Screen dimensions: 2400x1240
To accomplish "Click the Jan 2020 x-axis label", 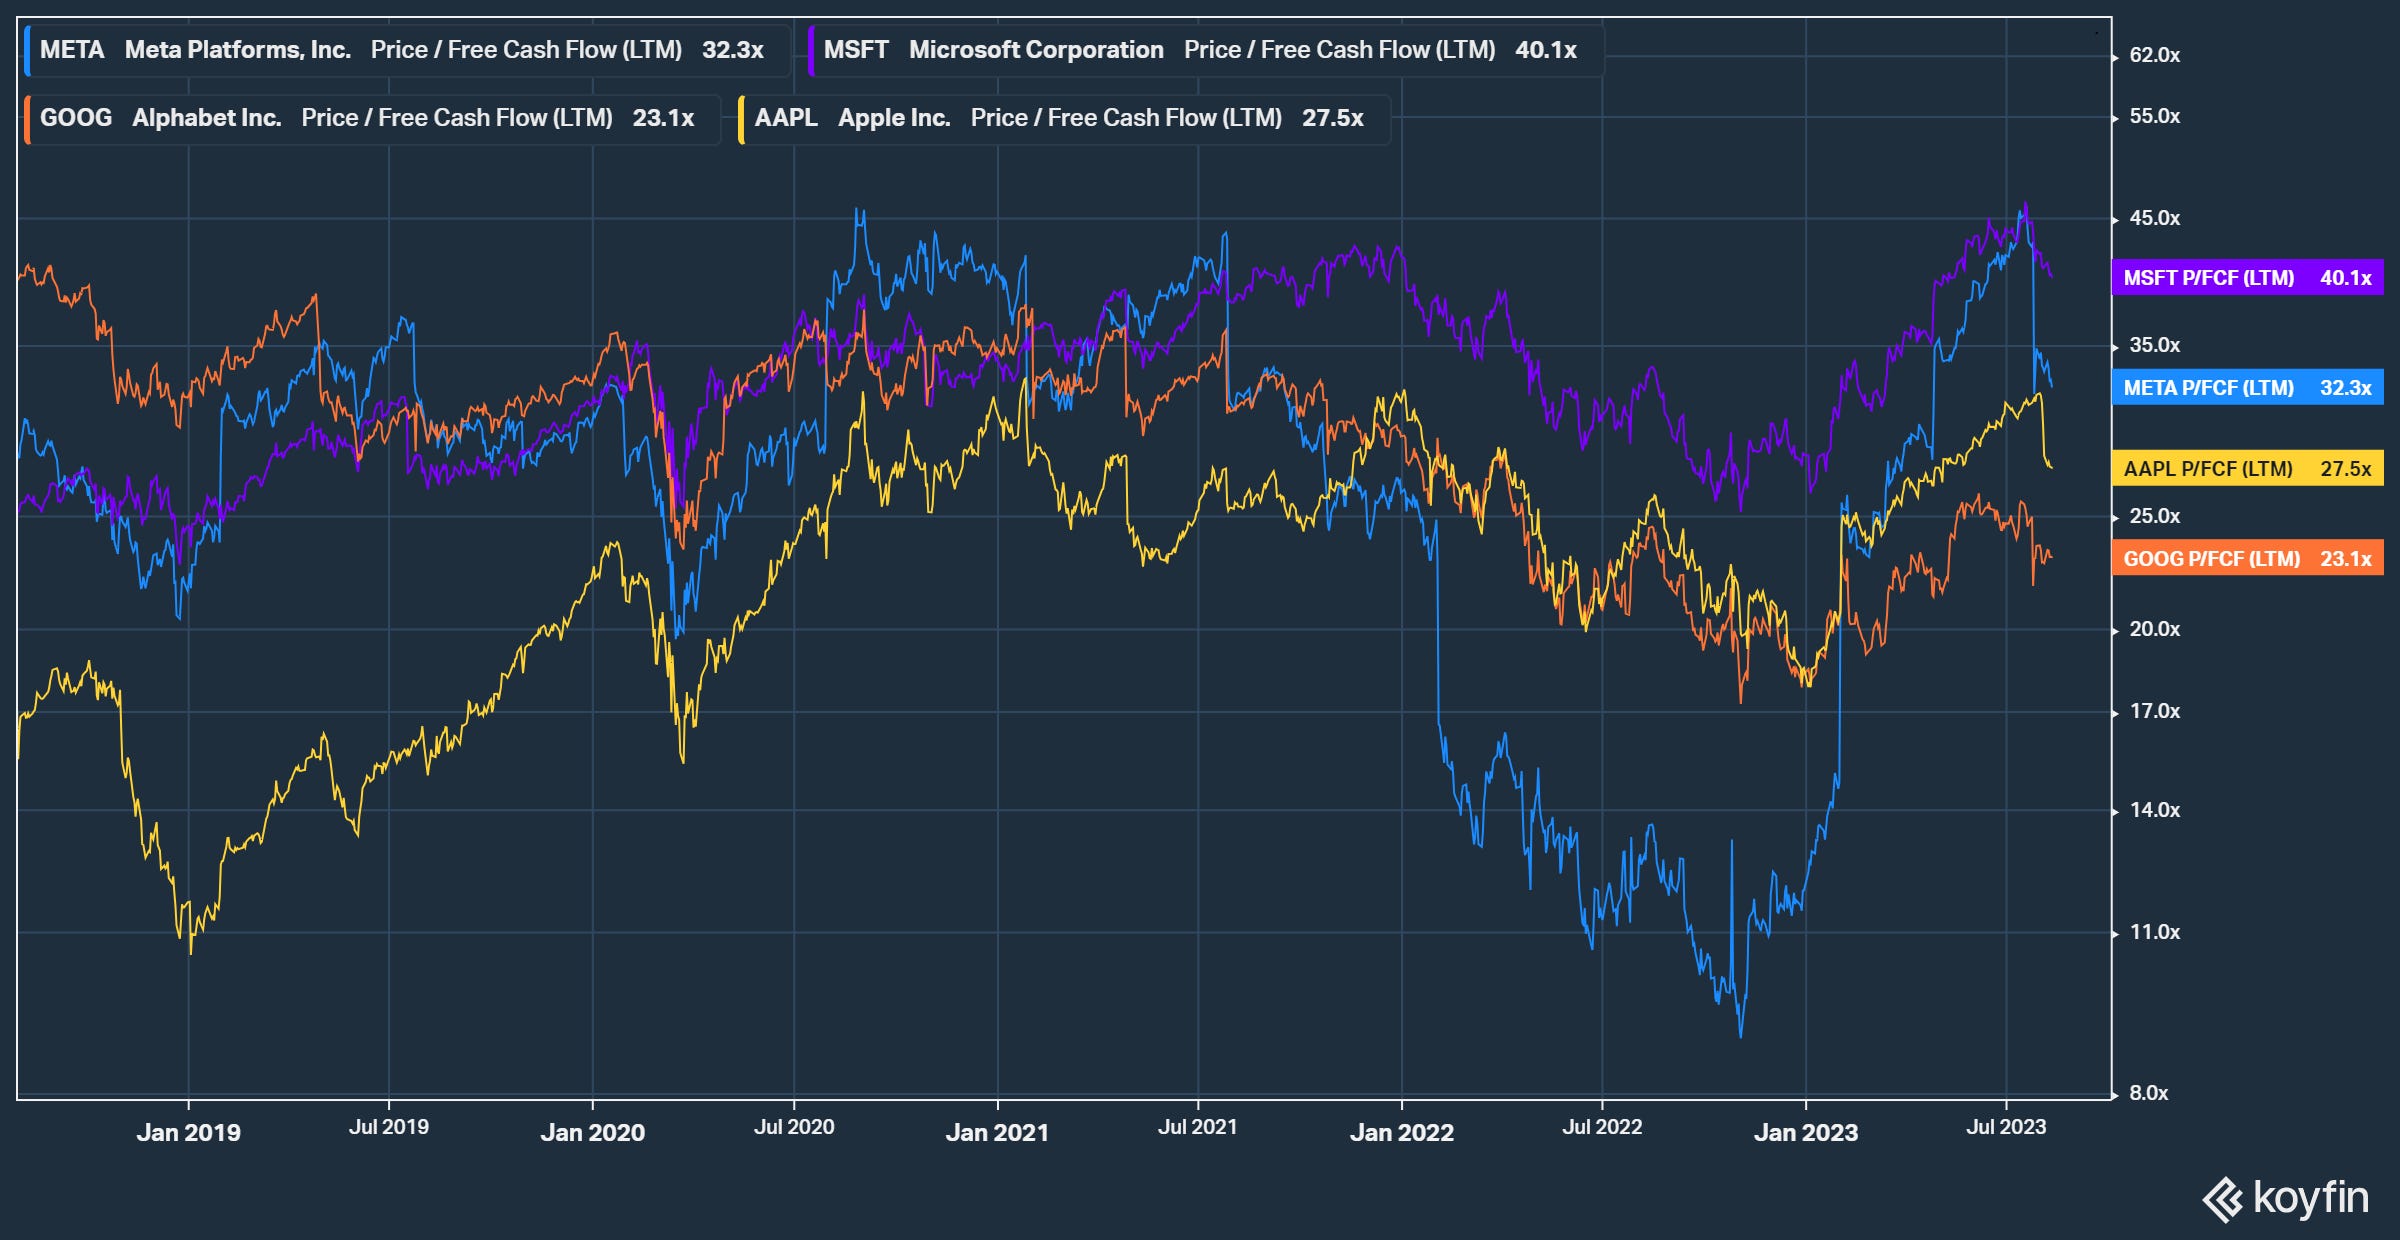I will pos(593,1133).
